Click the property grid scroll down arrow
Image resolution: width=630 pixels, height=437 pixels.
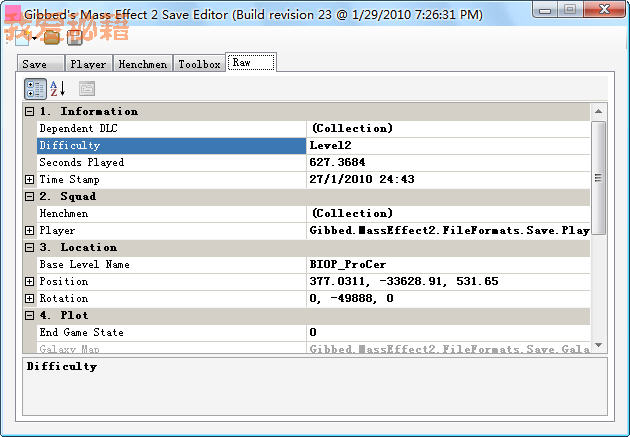pos(599,345)
